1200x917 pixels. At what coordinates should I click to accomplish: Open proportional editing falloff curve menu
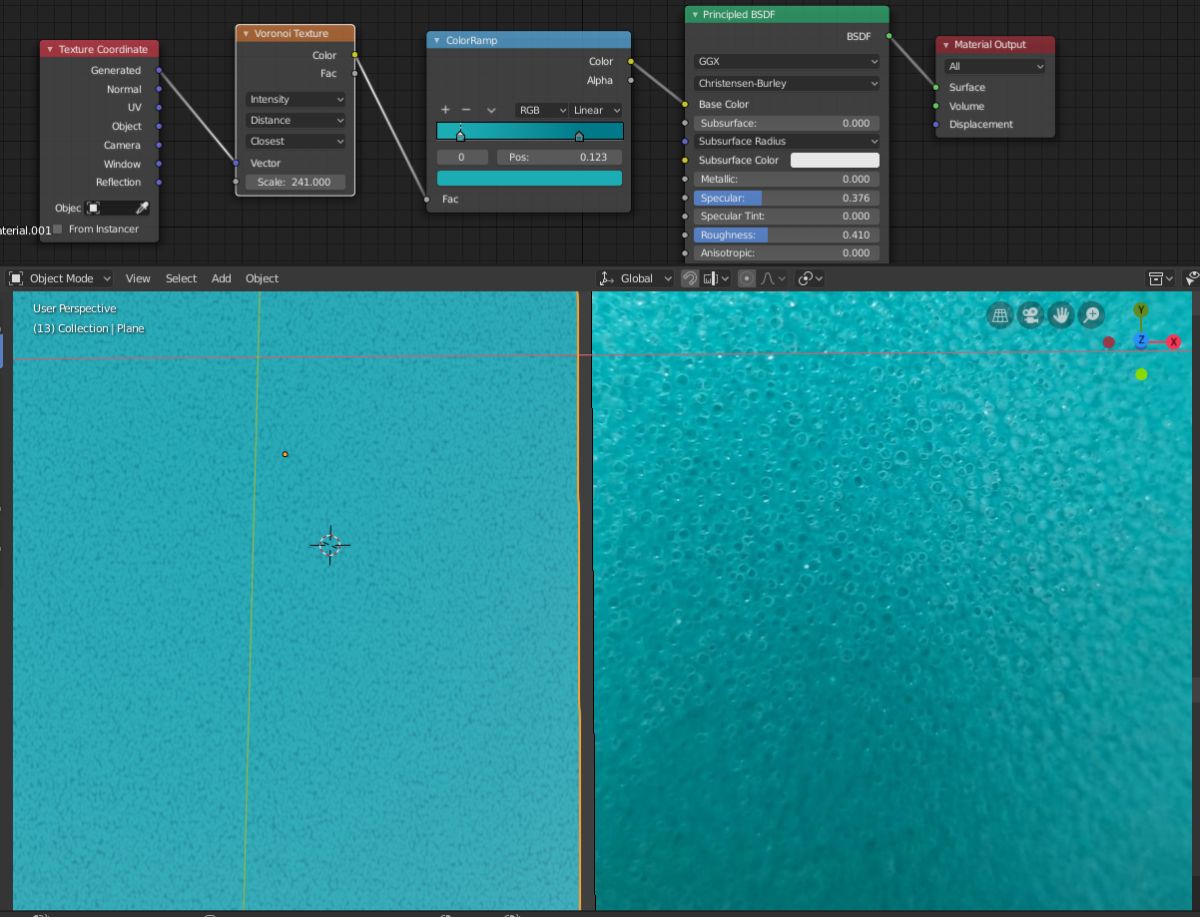[772, 278]
